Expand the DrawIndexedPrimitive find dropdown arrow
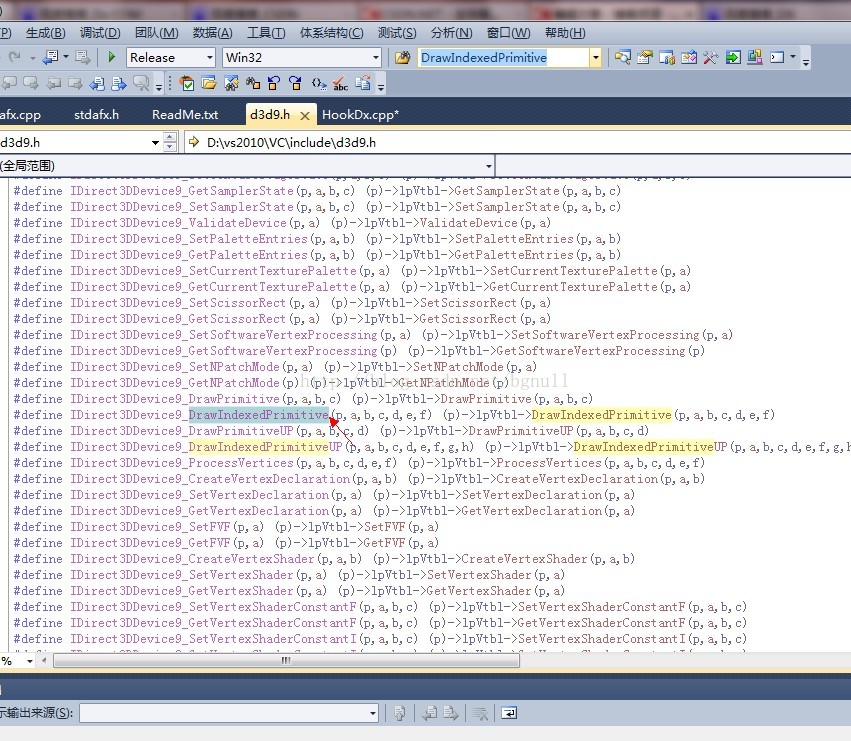 tap(595, 57)
